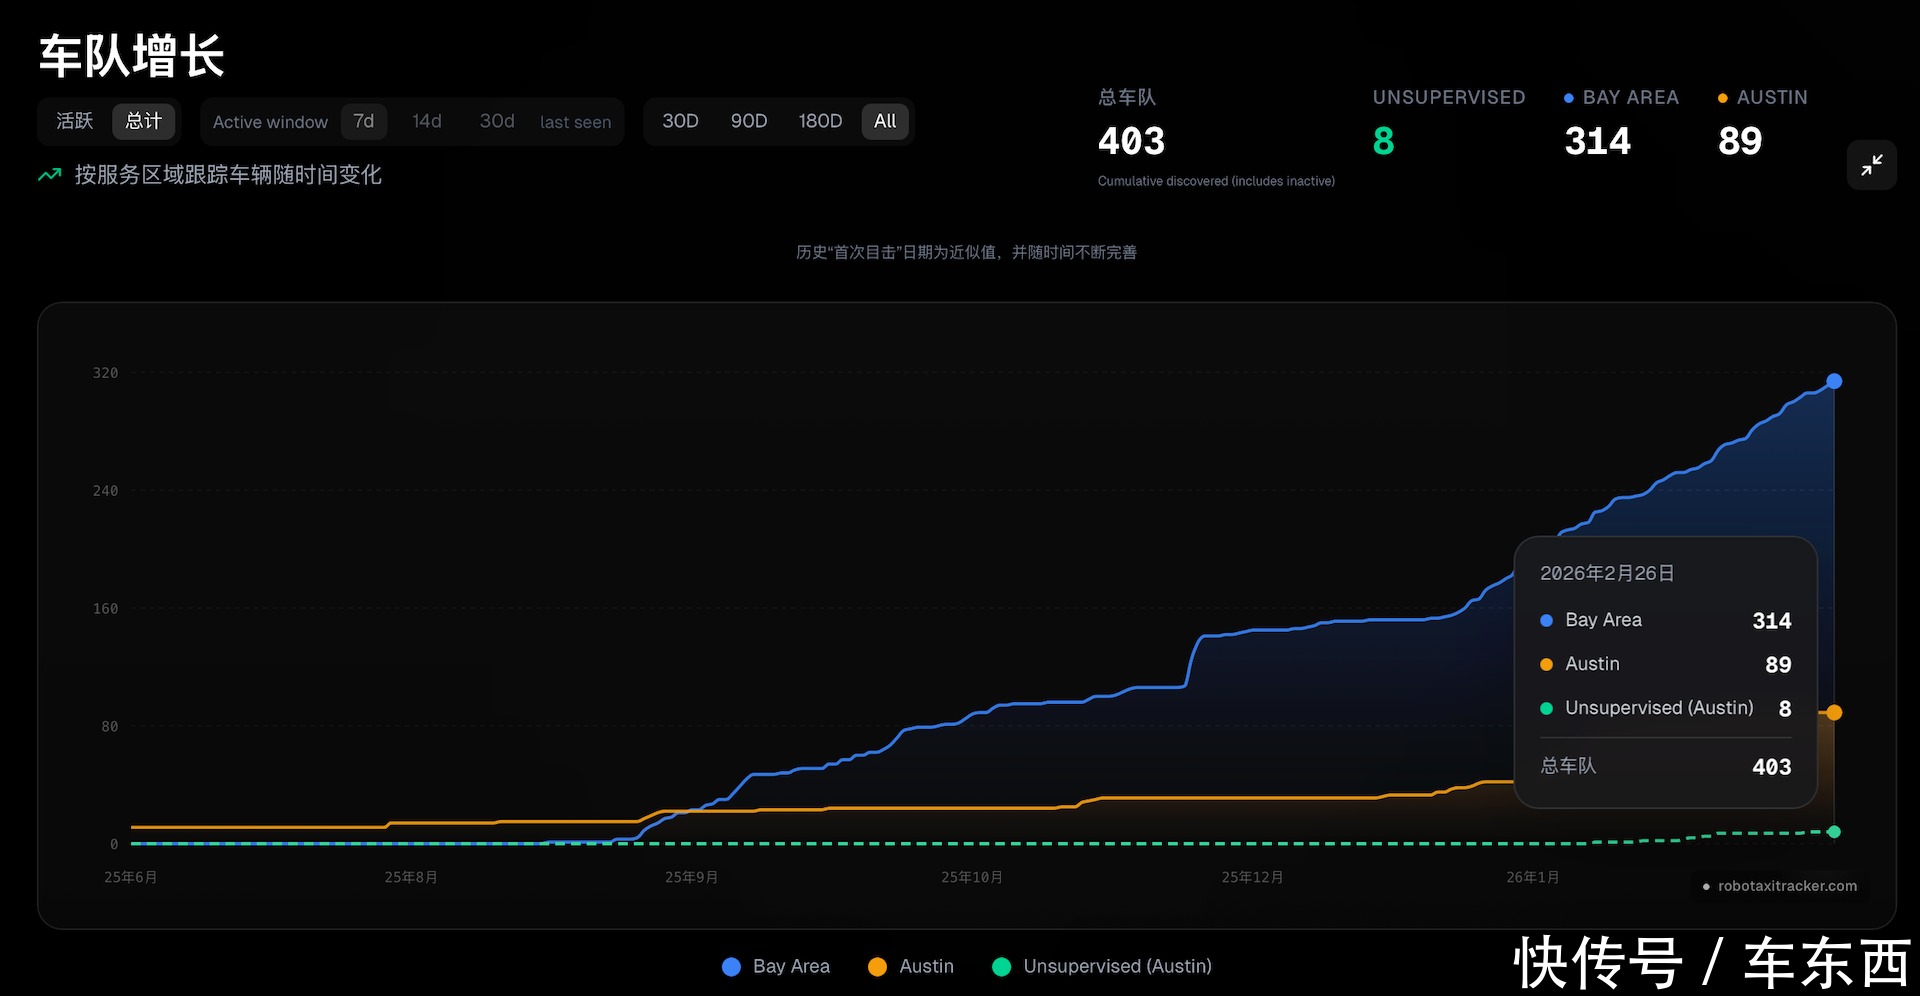Select 180D chart time range

click(820, 121)
